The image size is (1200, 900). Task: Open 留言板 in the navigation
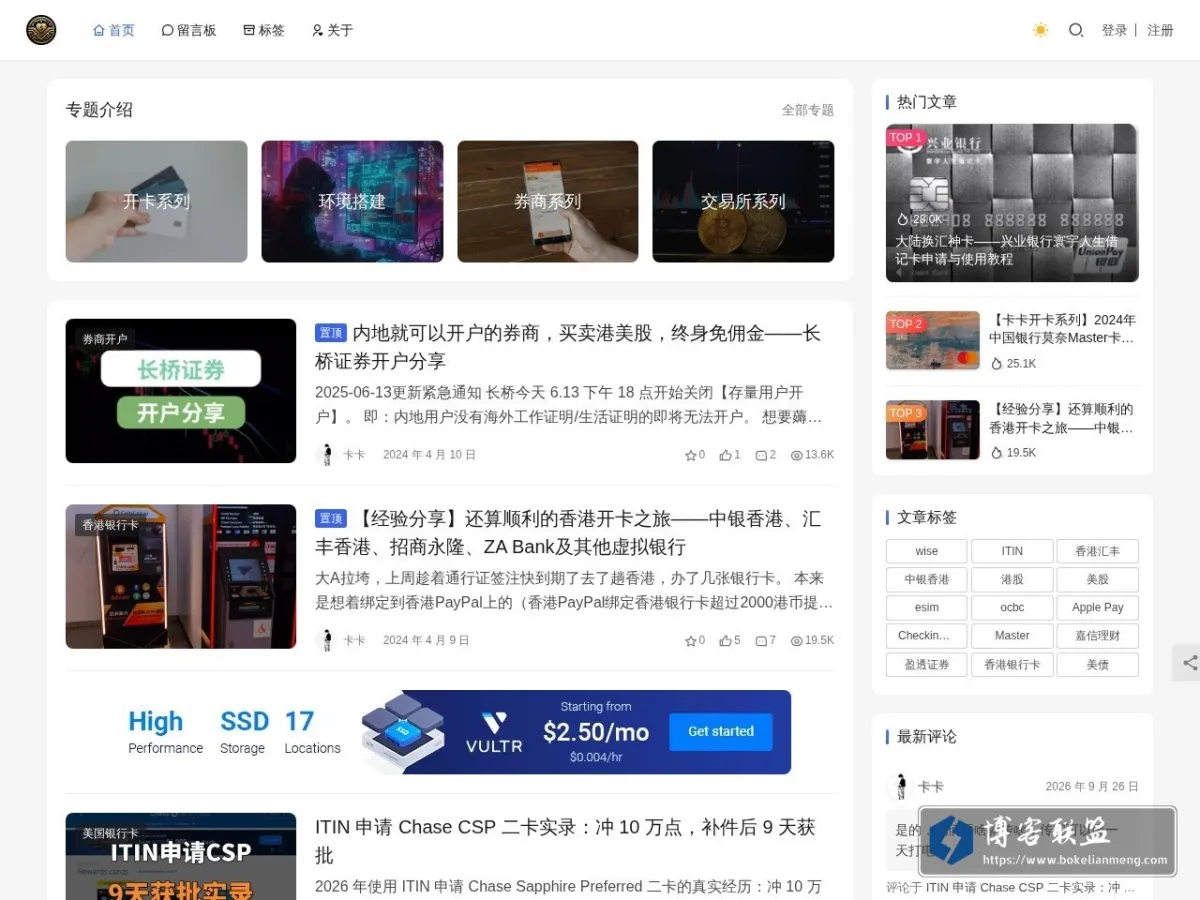coord(189,30)
